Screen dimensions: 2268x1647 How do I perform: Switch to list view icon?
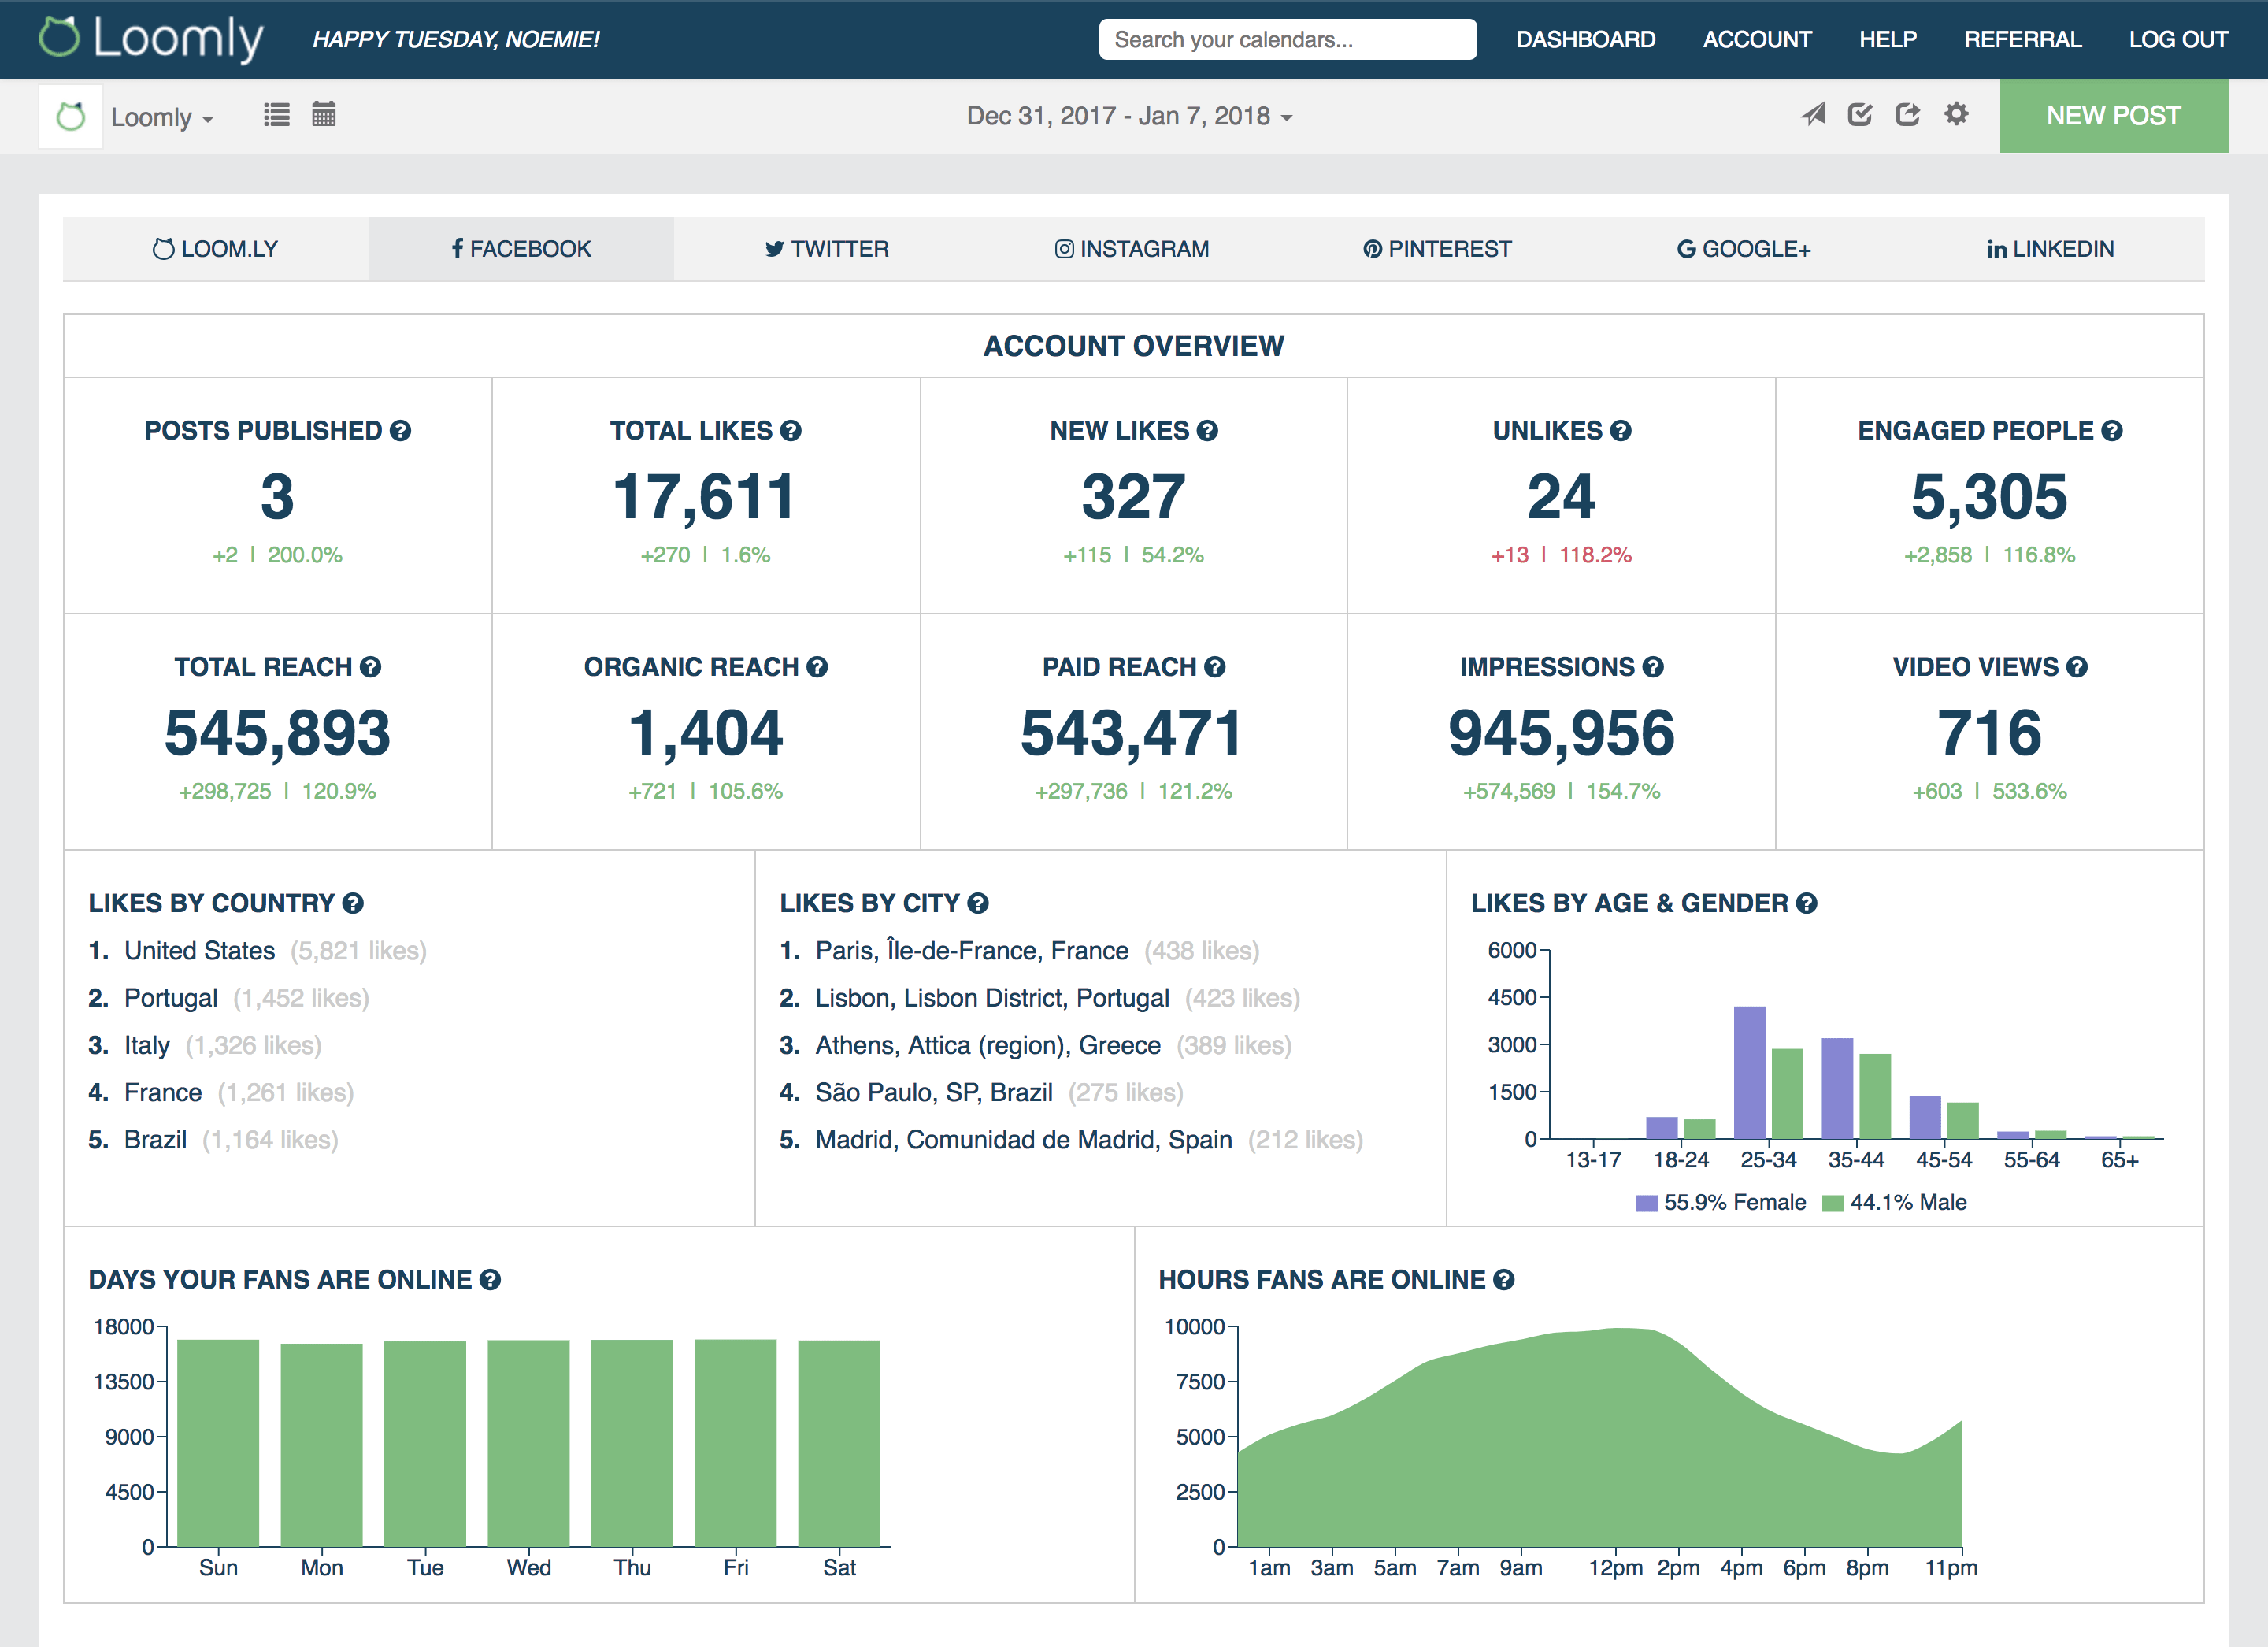[x=276, y=115]
